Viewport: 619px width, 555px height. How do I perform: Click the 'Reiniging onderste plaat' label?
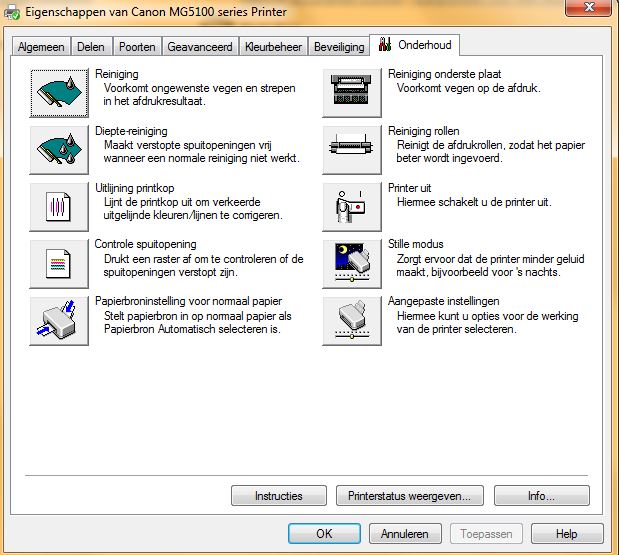coord(445,74)
